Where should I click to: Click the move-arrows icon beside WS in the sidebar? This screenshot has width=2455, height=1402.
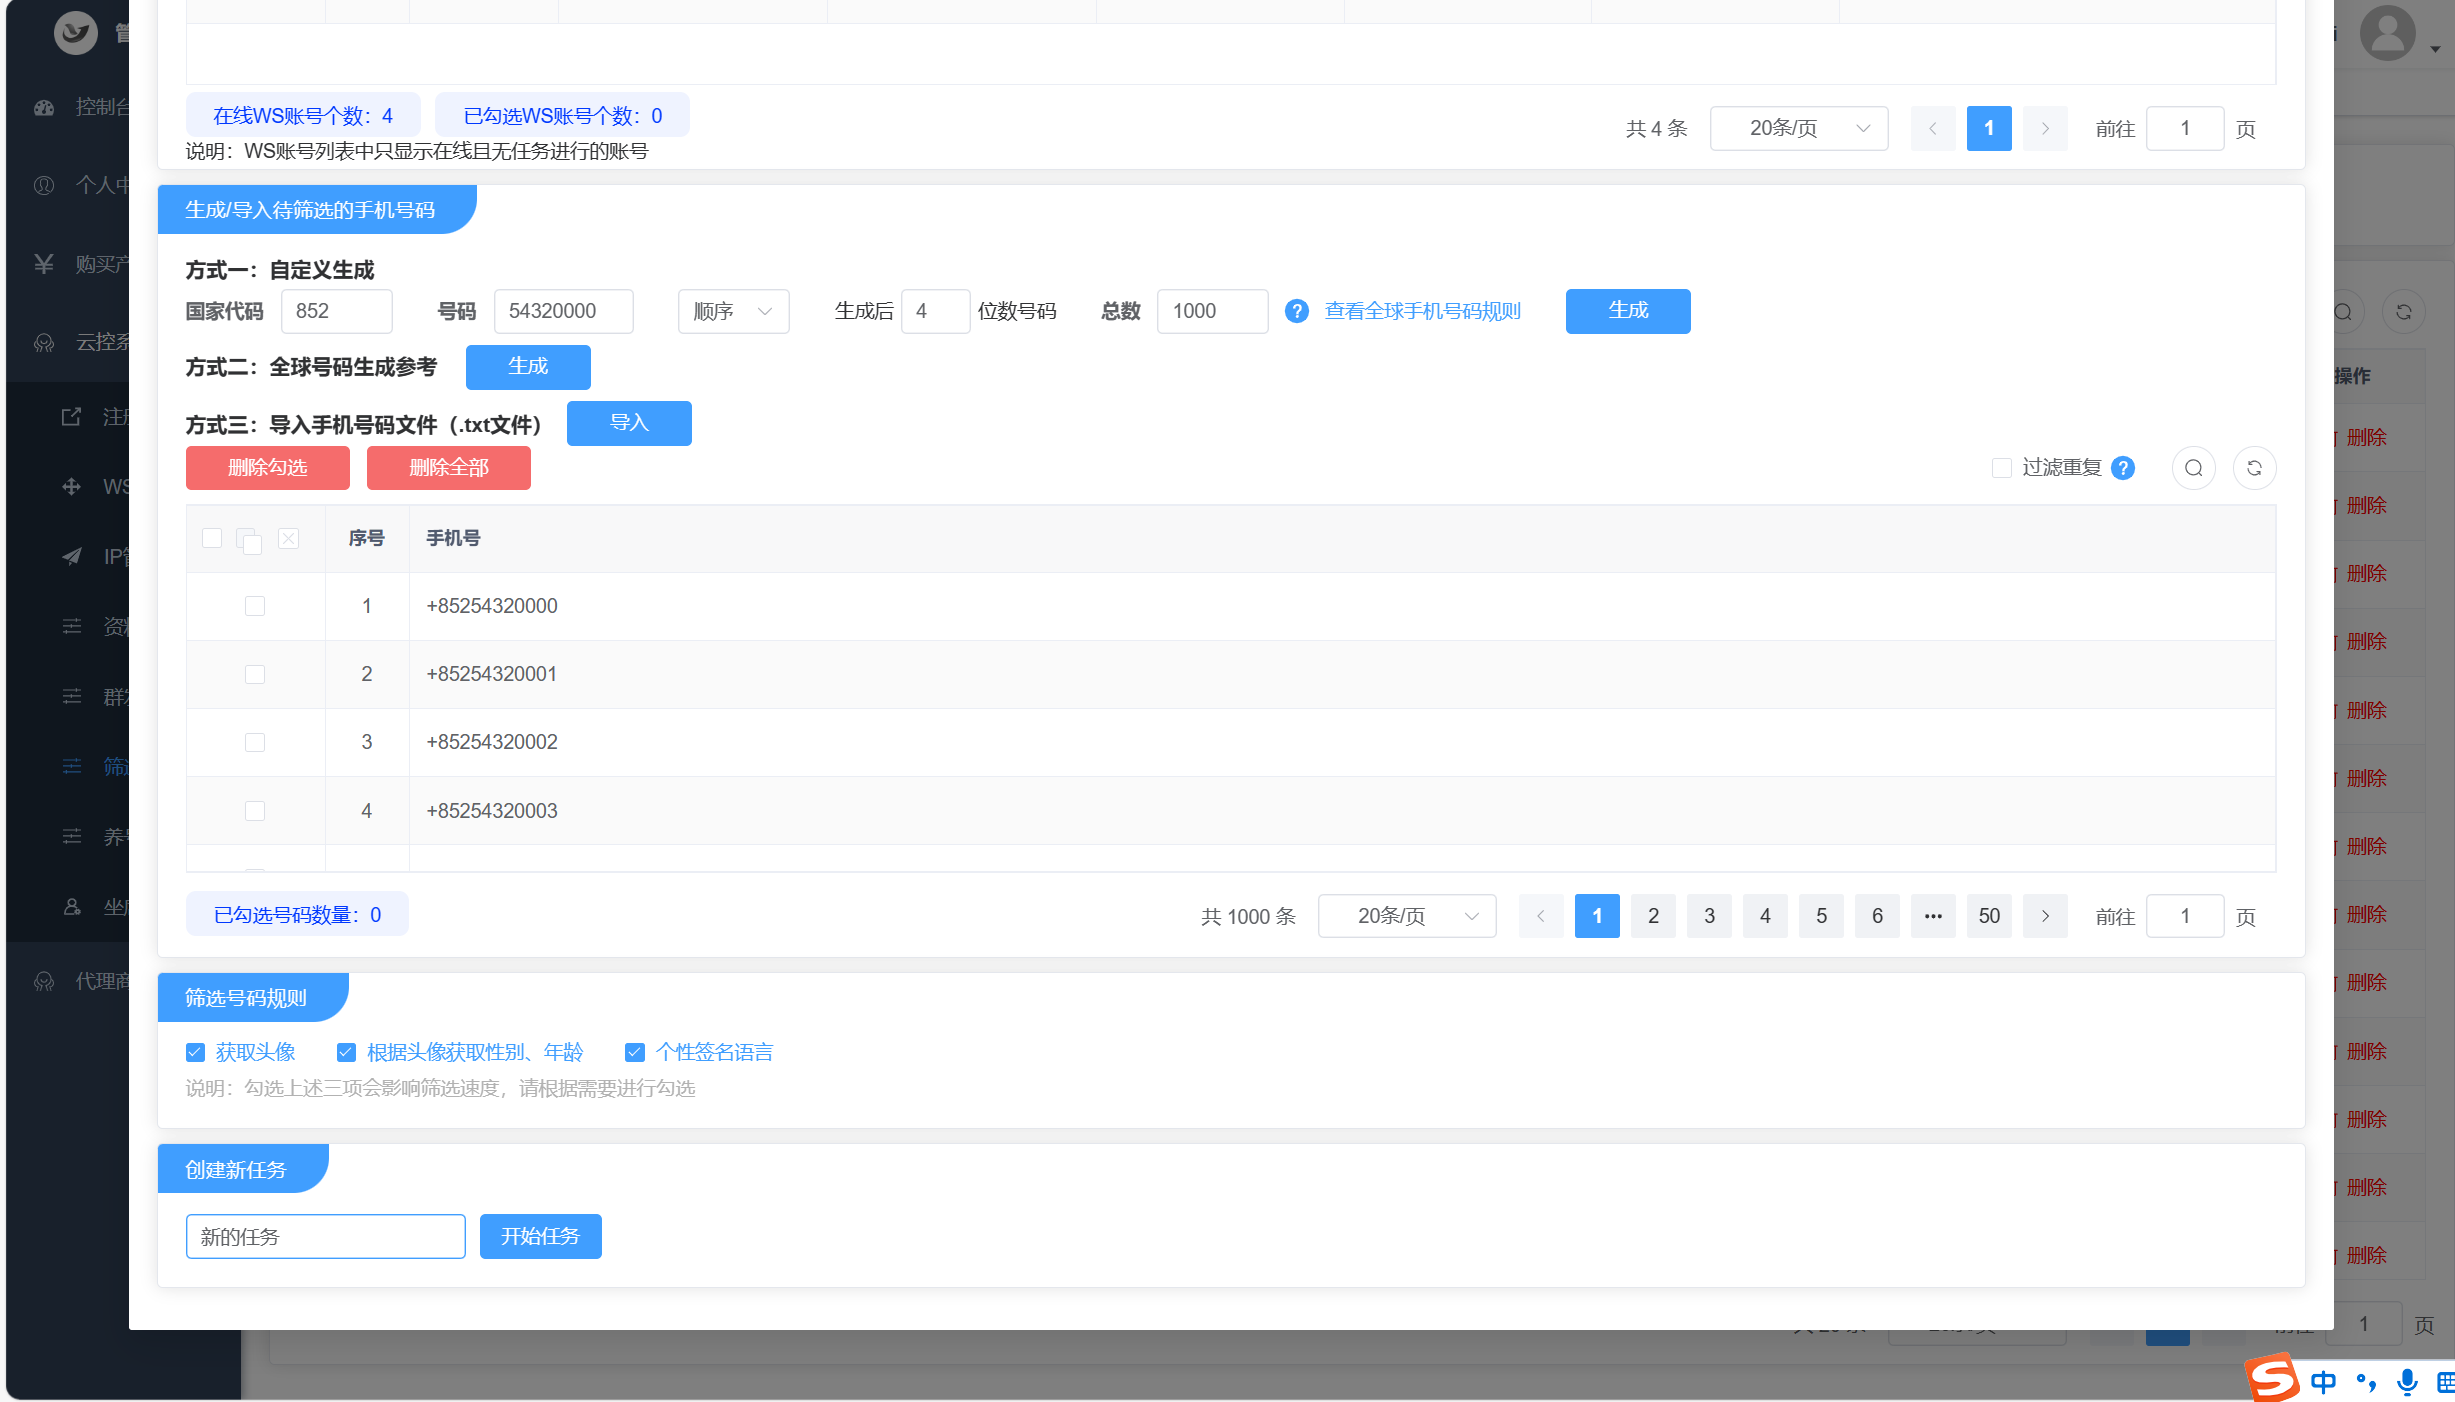pos(72,486)
